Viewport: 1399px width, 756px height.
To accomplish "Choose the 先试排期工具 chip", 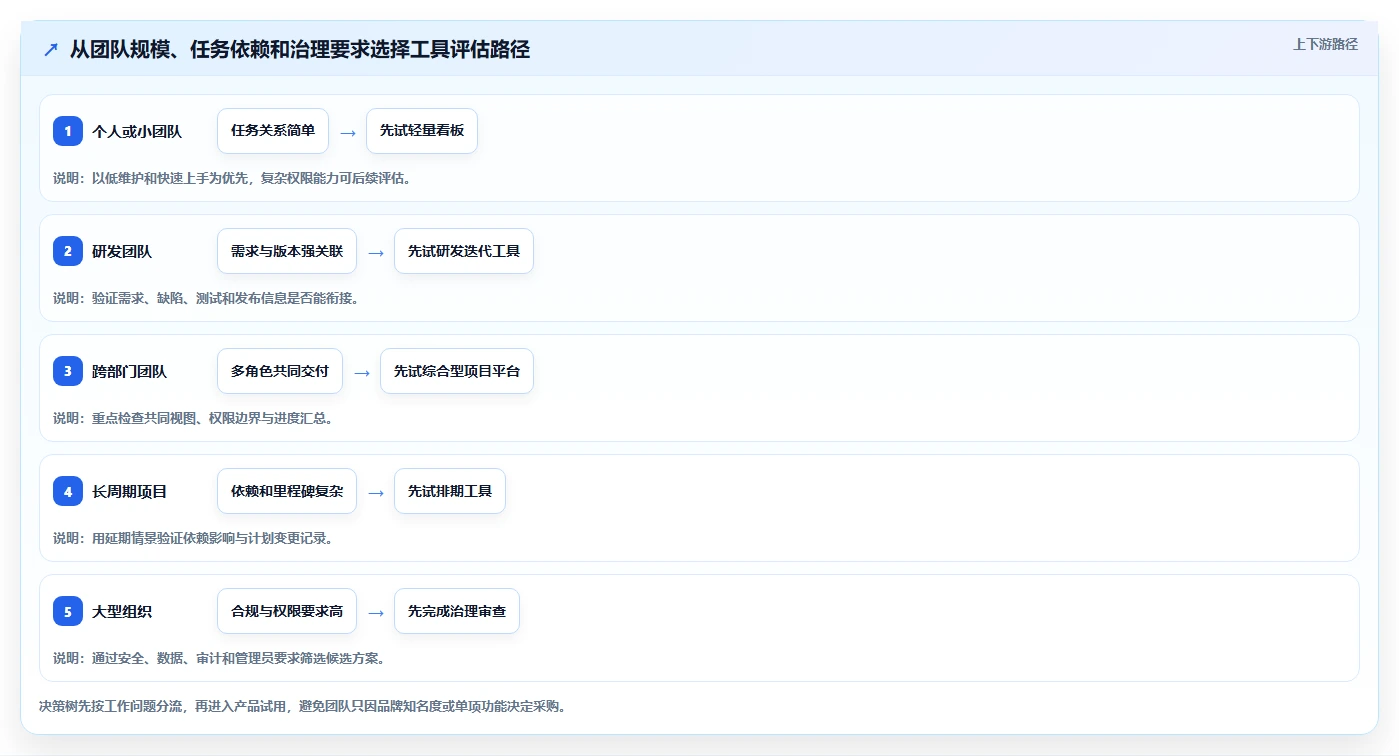I will tap(450, 491).
